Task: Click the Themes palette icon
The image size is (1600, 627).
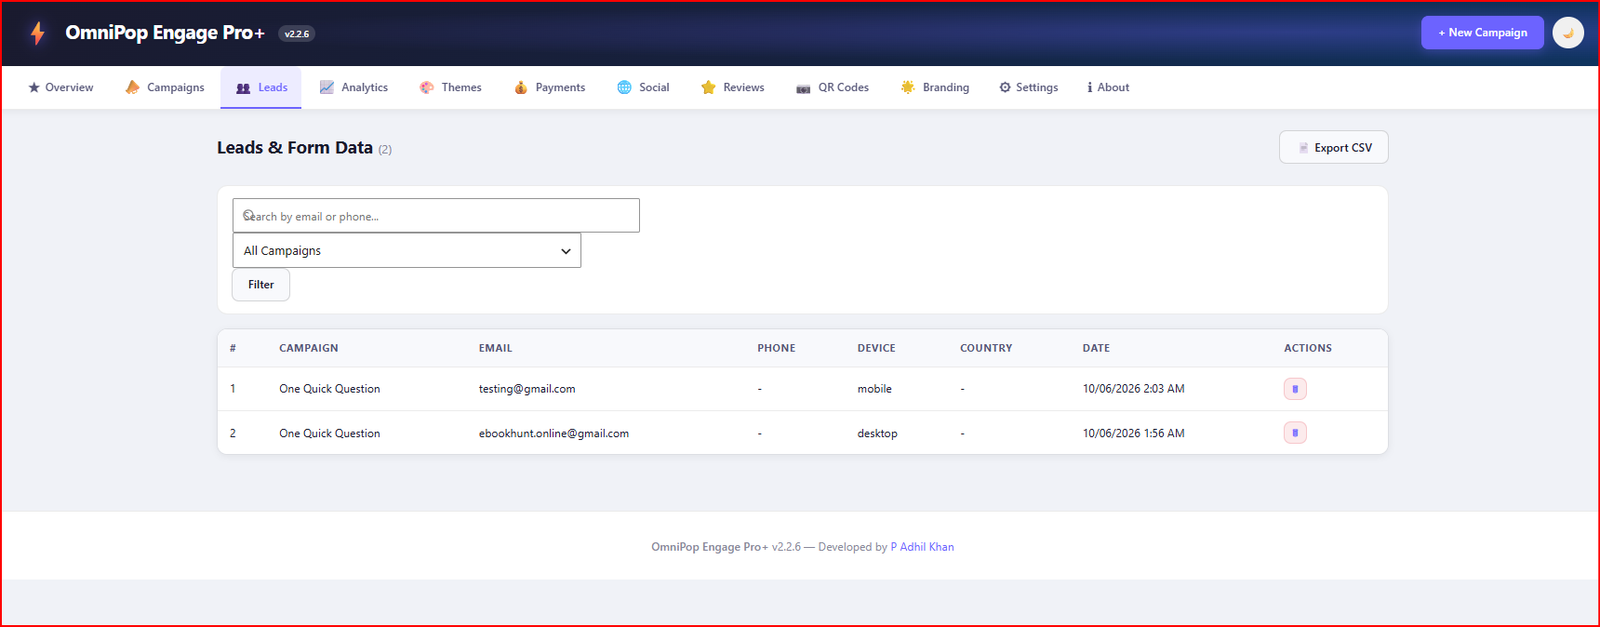Action: [x=427, y=88]
